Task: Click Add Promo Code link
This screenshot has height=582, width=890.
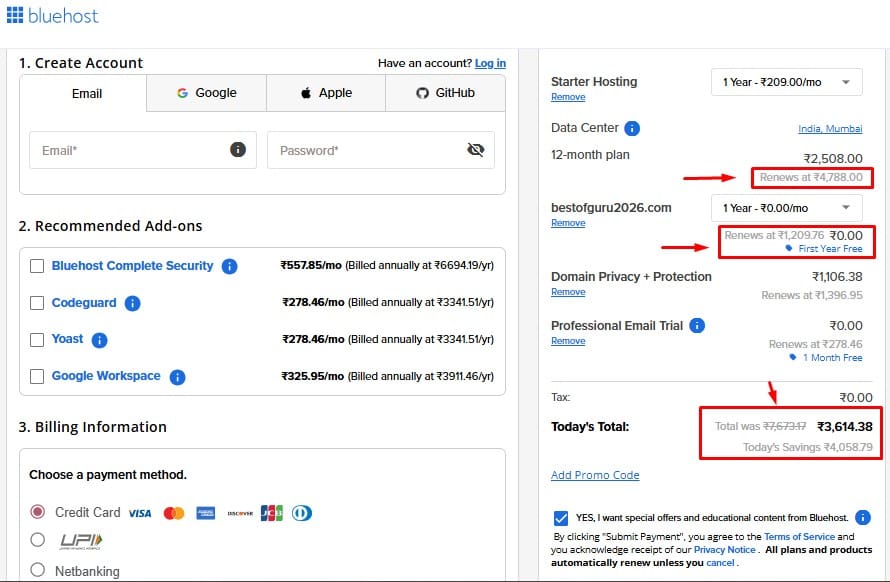Action: click(595, 475)
